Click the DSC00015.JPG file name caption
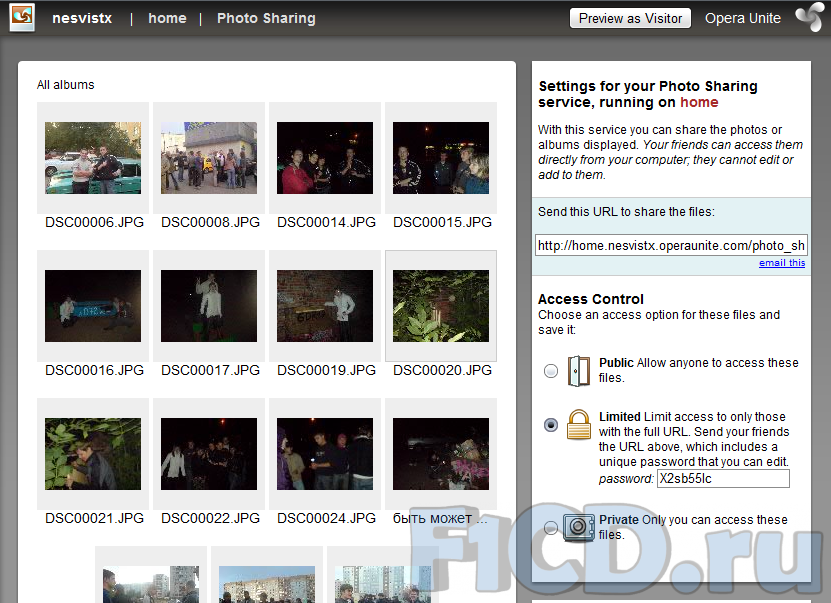 tap(443, 222)
